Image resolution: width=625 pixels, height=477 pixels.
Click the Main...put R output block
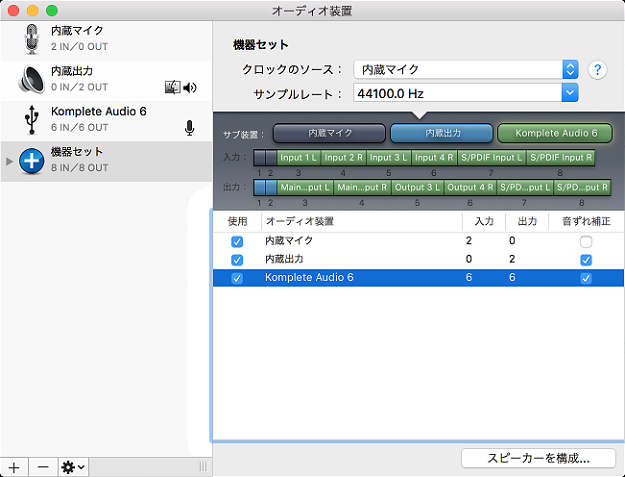pyautogui.click(x=362, y=187)
